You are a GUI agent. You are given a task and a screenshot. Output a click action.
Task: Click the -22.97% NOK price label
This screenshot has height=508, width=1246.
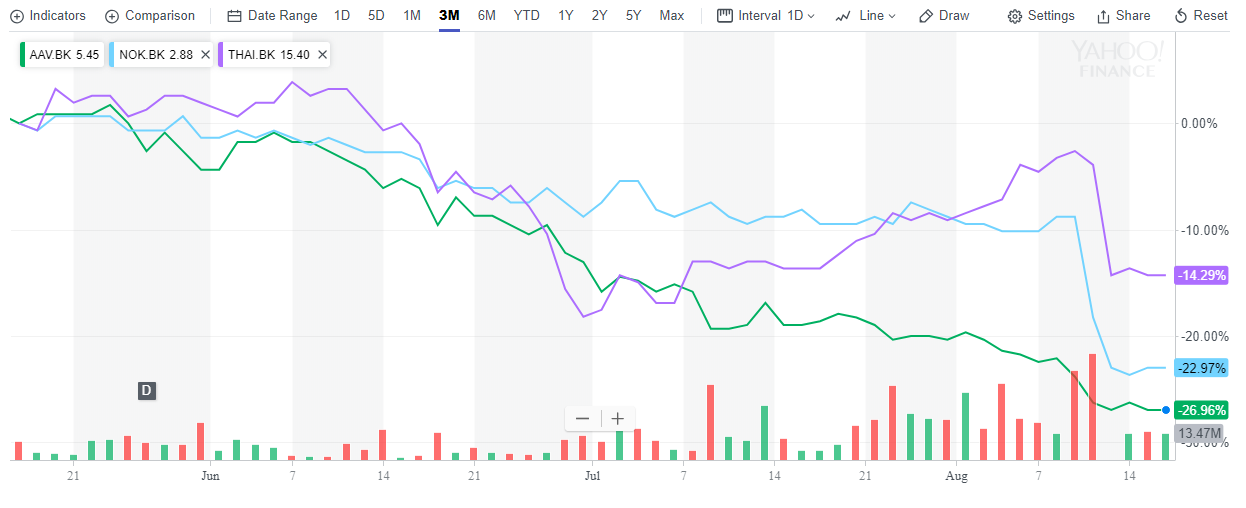pyautogui.click(x=1202, y=368)
